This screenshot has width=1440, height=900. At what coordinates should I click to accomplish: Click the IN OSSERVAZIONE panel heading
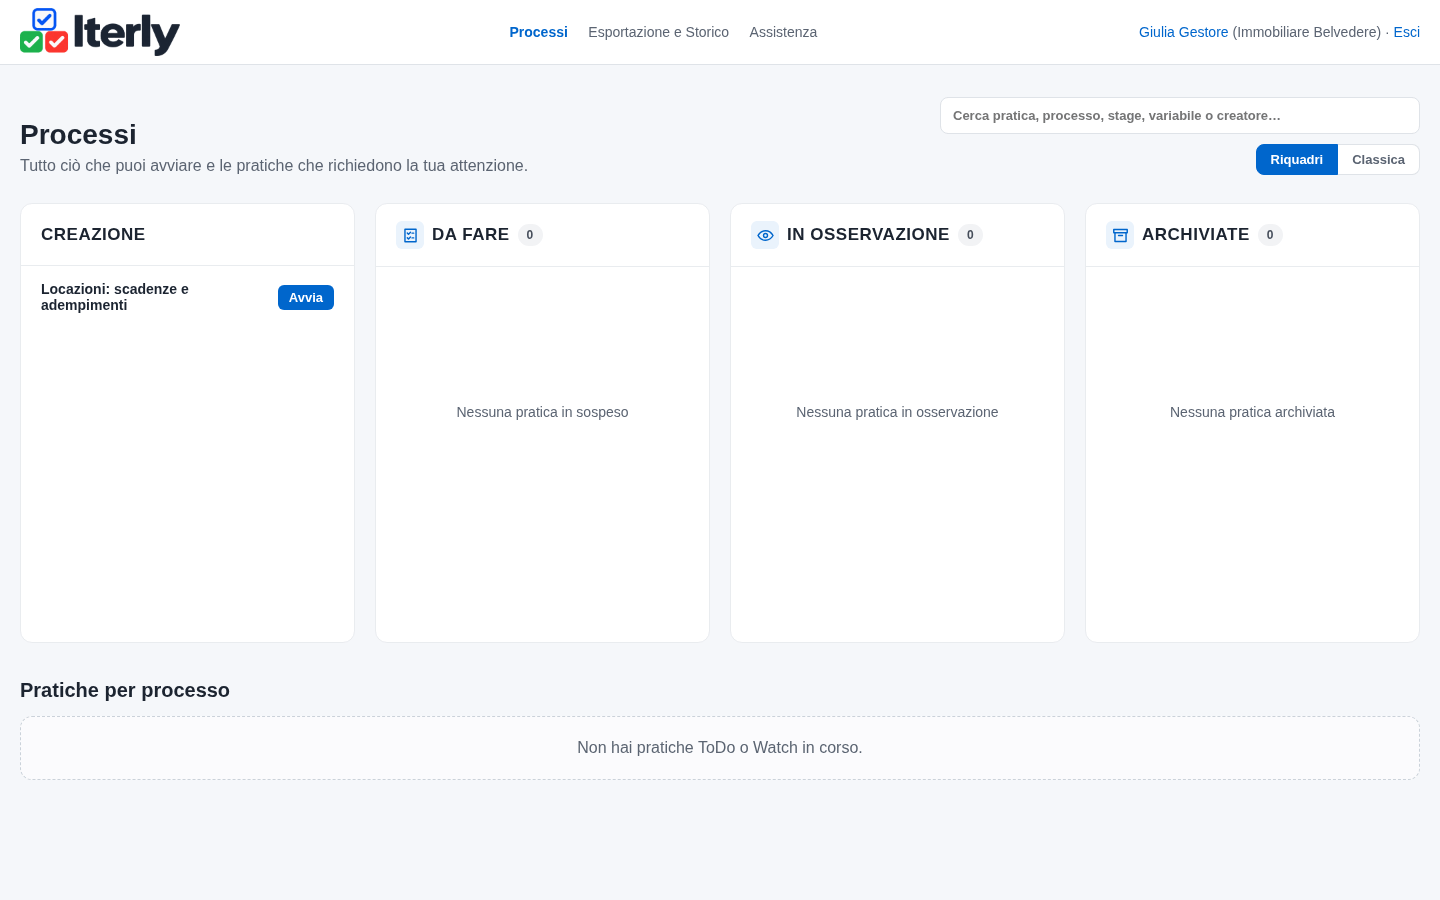[x=868, y=235]
